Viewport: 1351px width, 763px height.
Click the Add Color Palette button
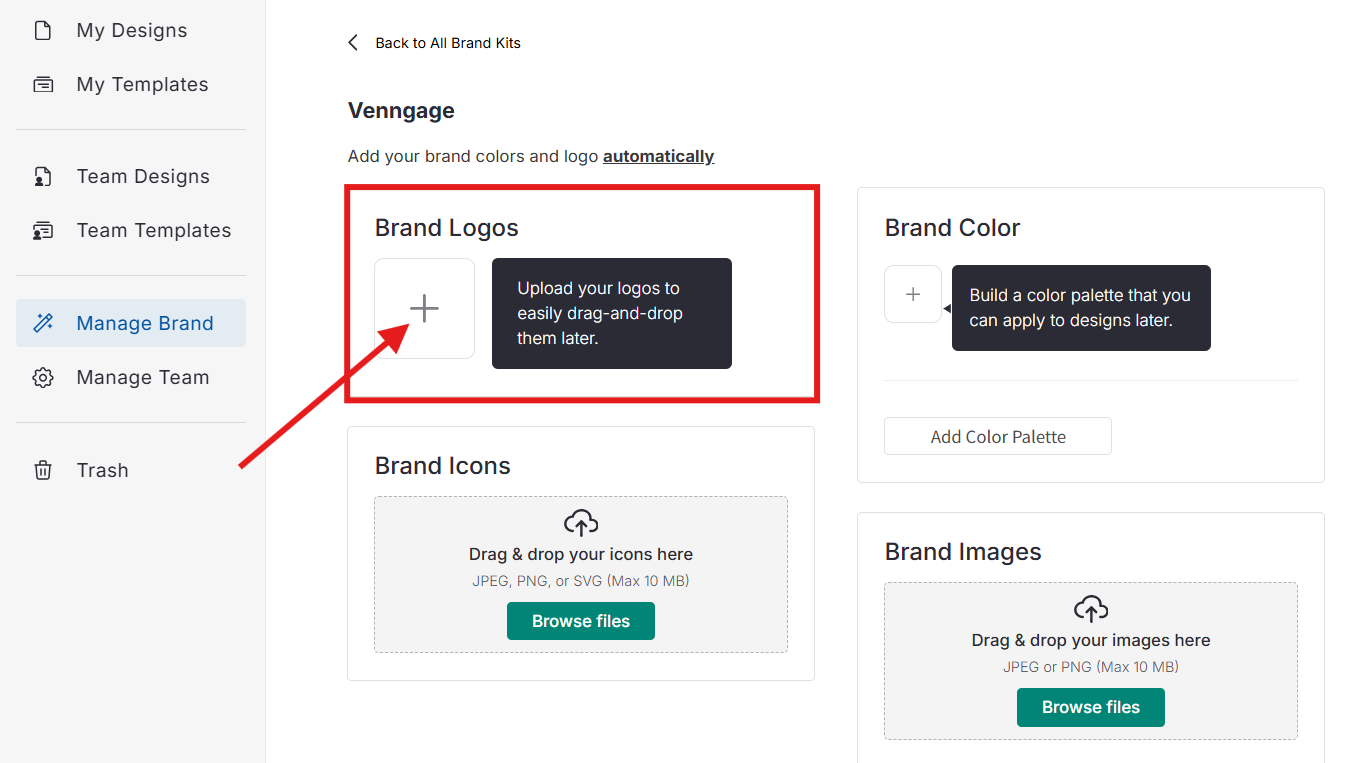pyautogui.click(x=997, y=437)
